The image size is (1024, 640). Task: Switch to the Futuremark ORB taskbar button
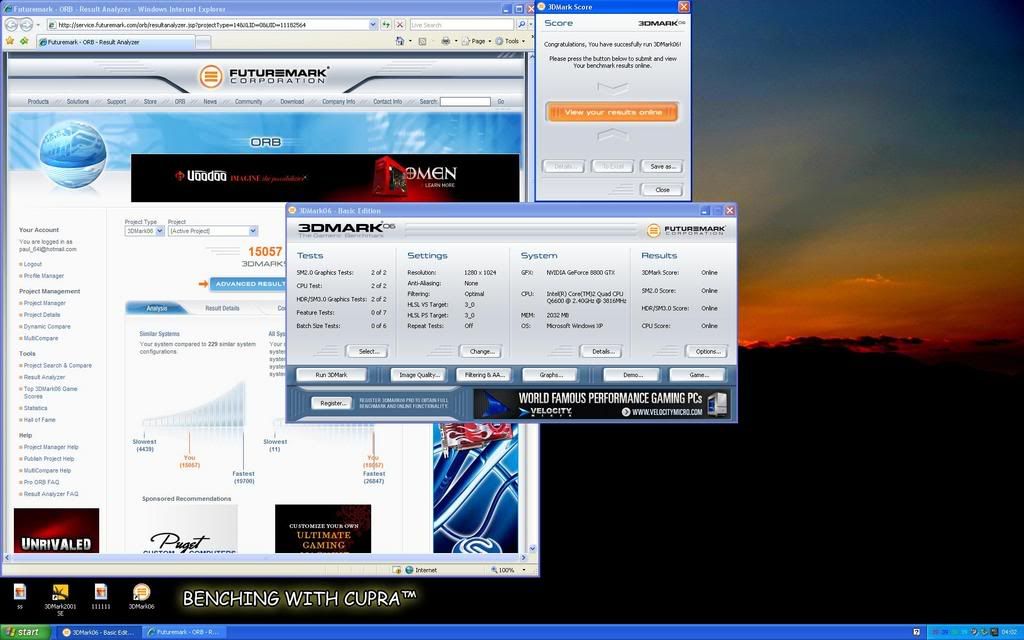[185, 632]
